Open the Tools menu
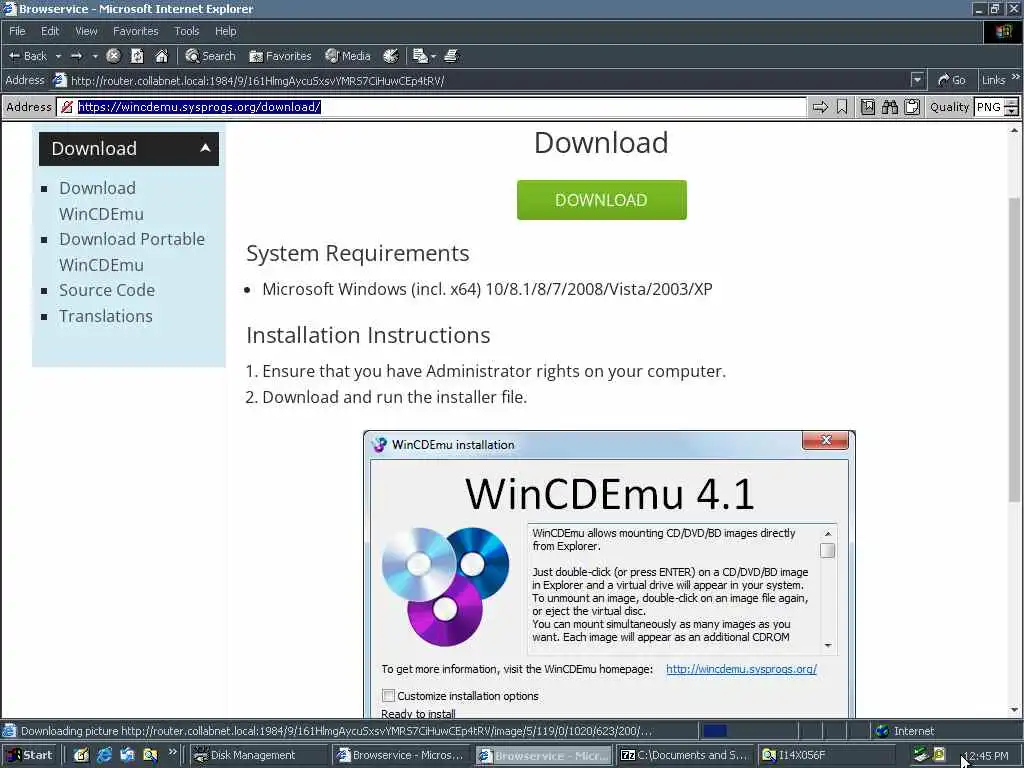Screen dimensions: 1024x768 (x=186, y=31)
